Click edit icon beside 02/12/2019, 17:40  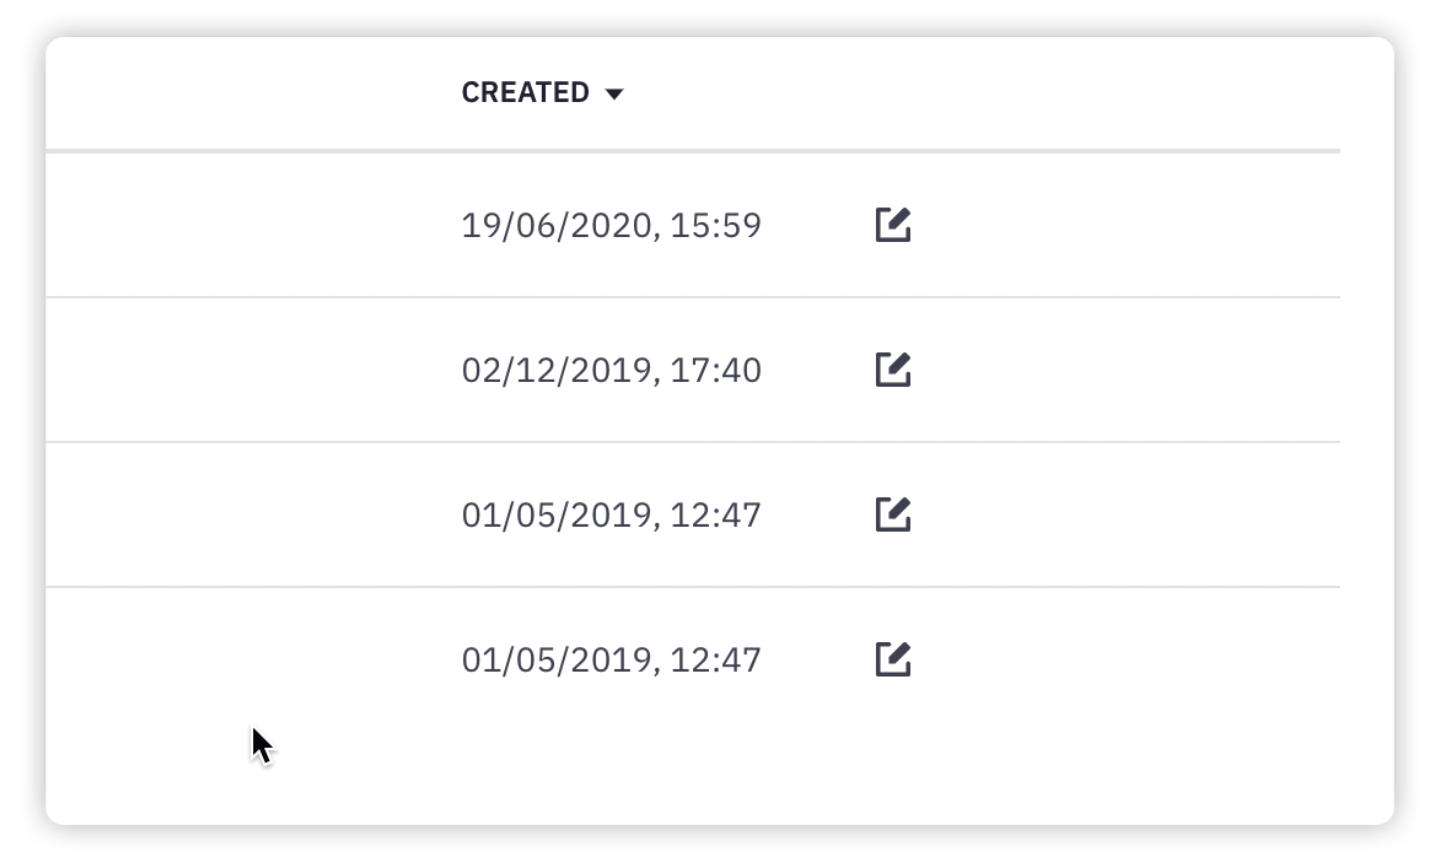point(893,370)
